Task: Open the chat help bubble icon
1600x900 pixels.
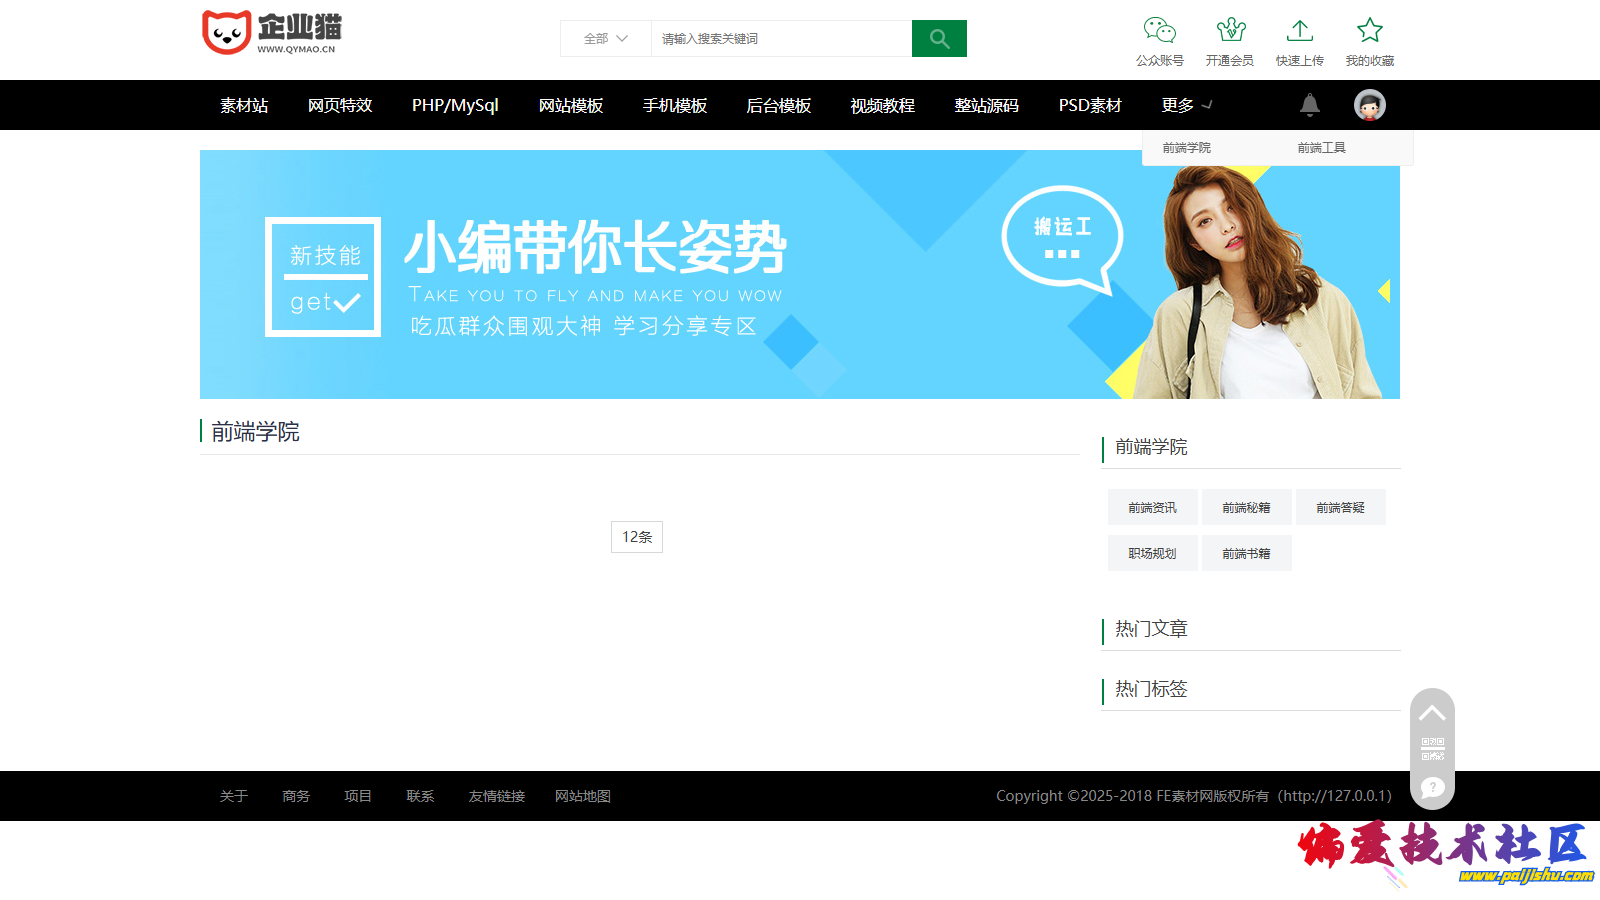Action: (1432, 788)
